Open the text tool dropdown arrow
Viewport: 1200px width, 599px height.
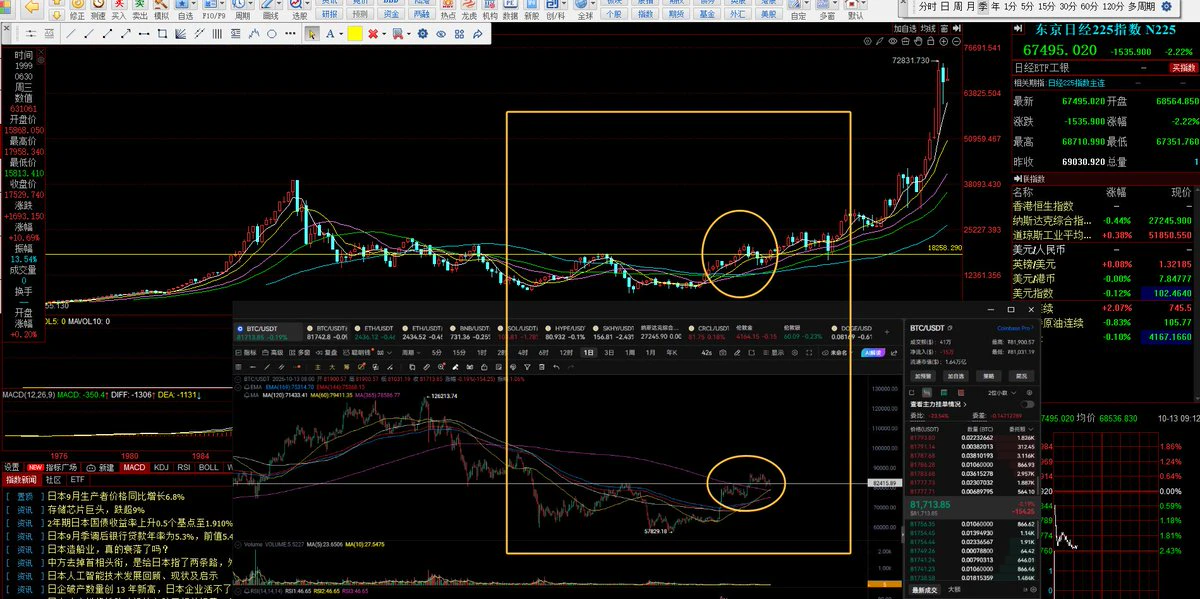341,34
